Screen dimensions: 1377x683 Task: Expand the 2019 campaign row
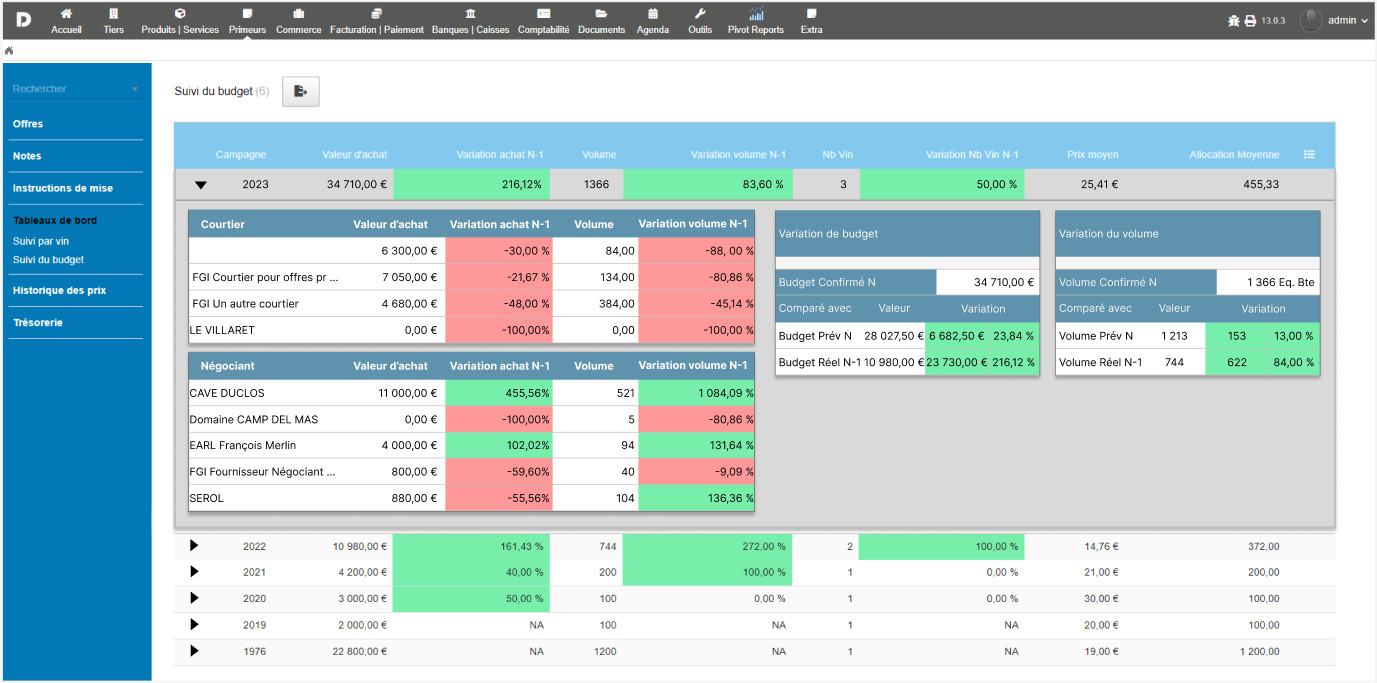pos(194,624)
